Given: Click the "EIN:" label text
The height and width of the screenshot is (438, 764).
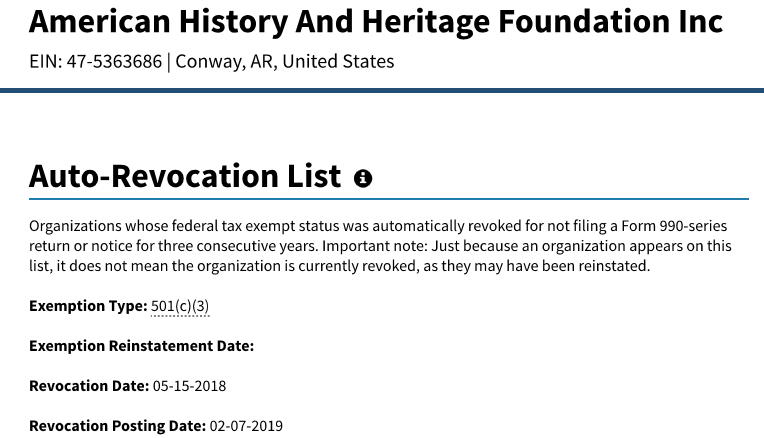Looking at the screenshot, I should pos(46,61).
